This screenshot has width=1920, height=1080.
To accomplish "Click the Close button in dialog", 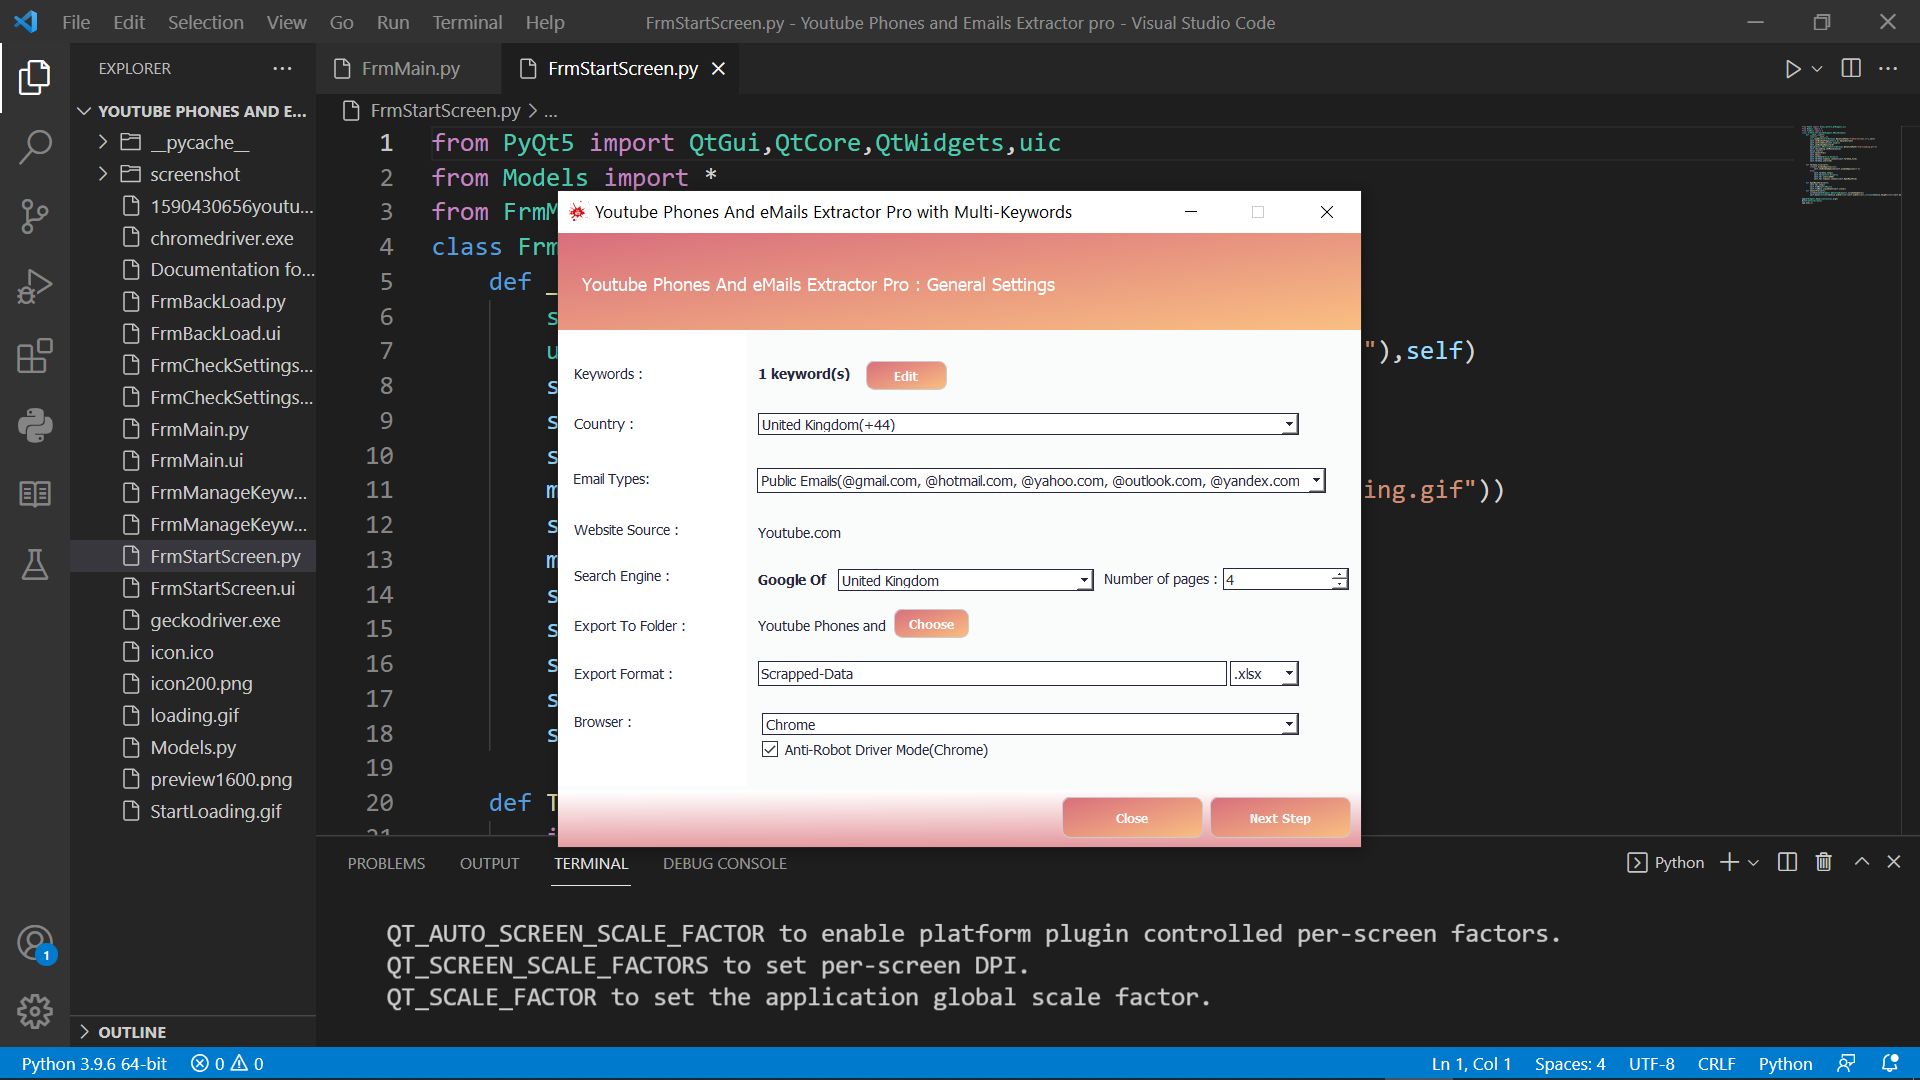I will coord(1132,818).
